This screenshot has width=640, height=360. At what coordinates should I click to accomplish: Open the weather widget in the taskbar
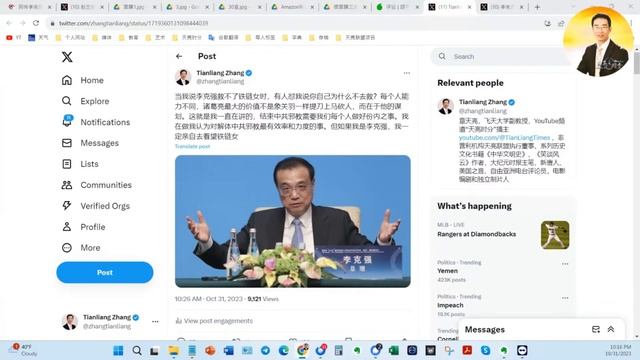24,350
